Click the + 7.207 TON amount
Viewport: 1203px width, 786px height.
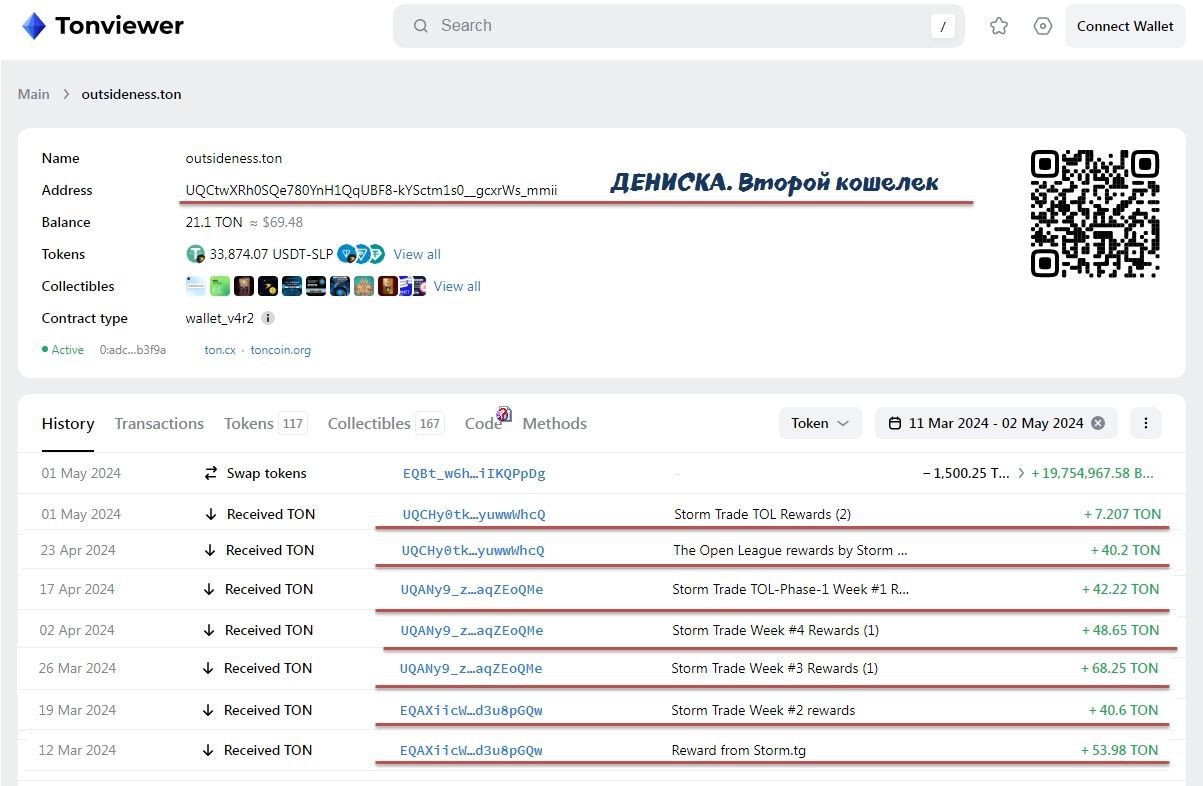[1122, 514]
